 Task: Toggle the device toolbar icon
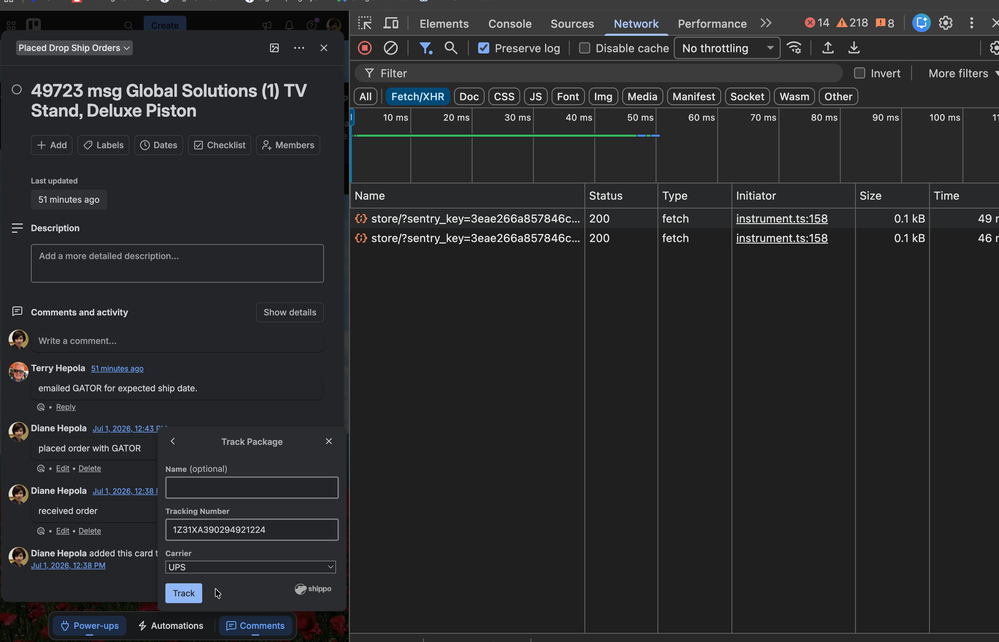coord(391,23)
